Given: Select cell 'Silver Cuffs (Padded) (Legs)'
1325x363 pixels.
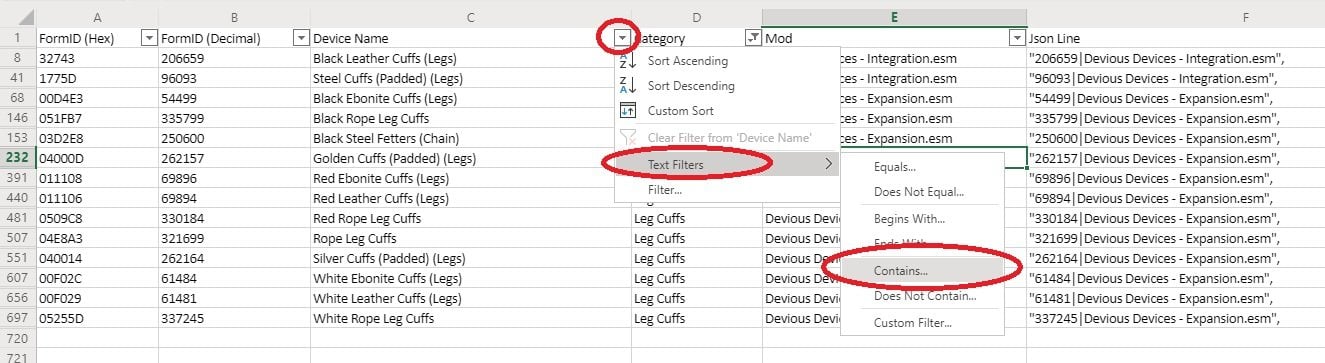Looking at the screenshot, I should pos(471,259).
